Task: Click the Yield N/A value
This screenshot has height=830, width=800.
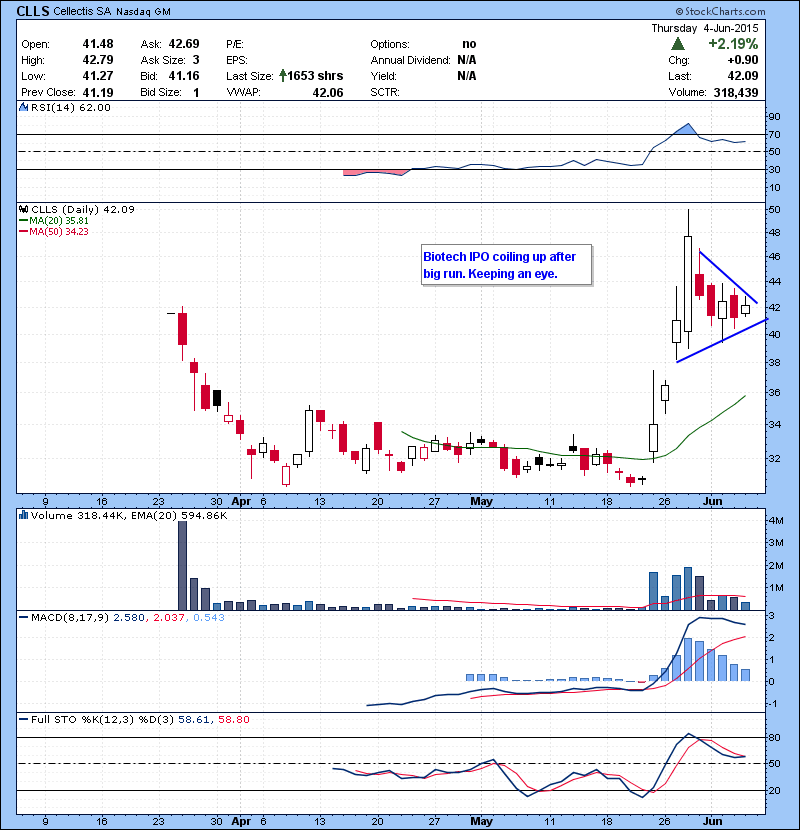Action: click(466, 76)
